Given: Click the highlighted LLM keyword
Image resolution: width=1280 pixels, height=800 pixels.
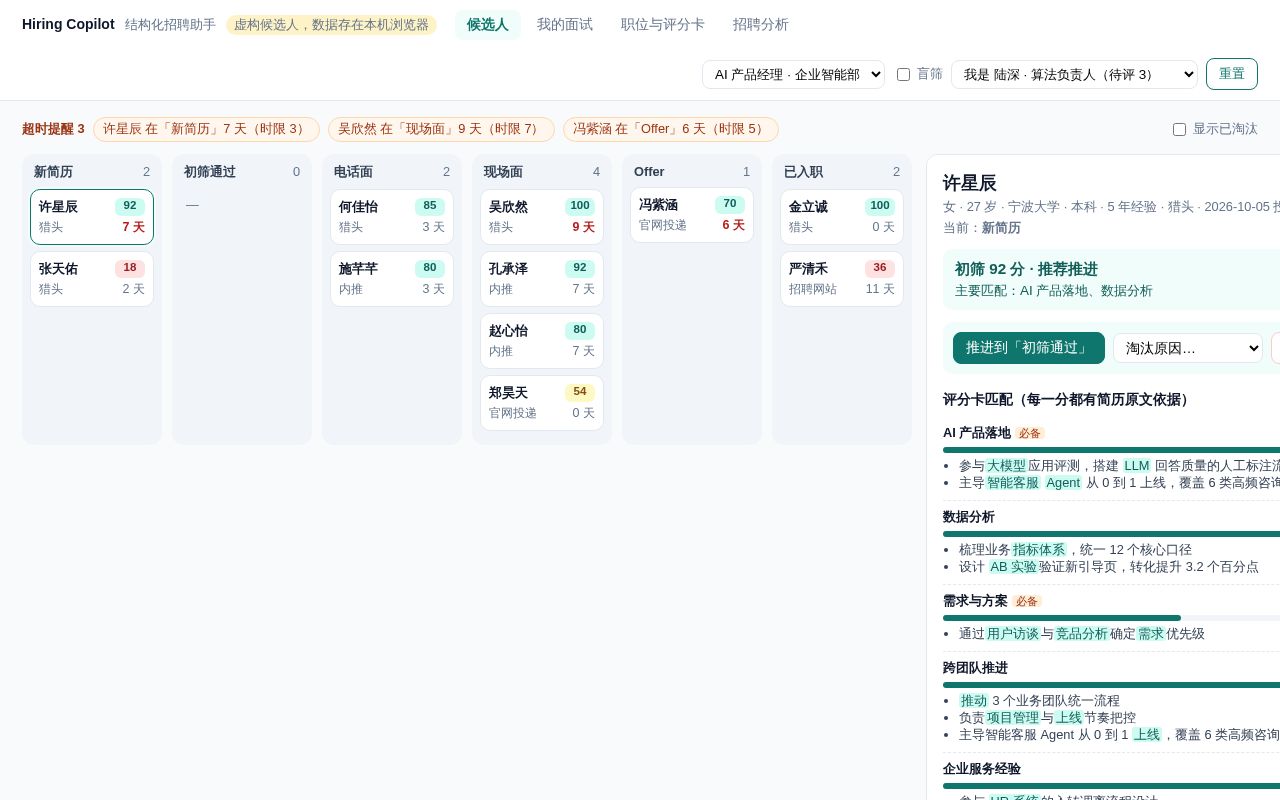Looking at the screenshot, I should click(1137, 466).
